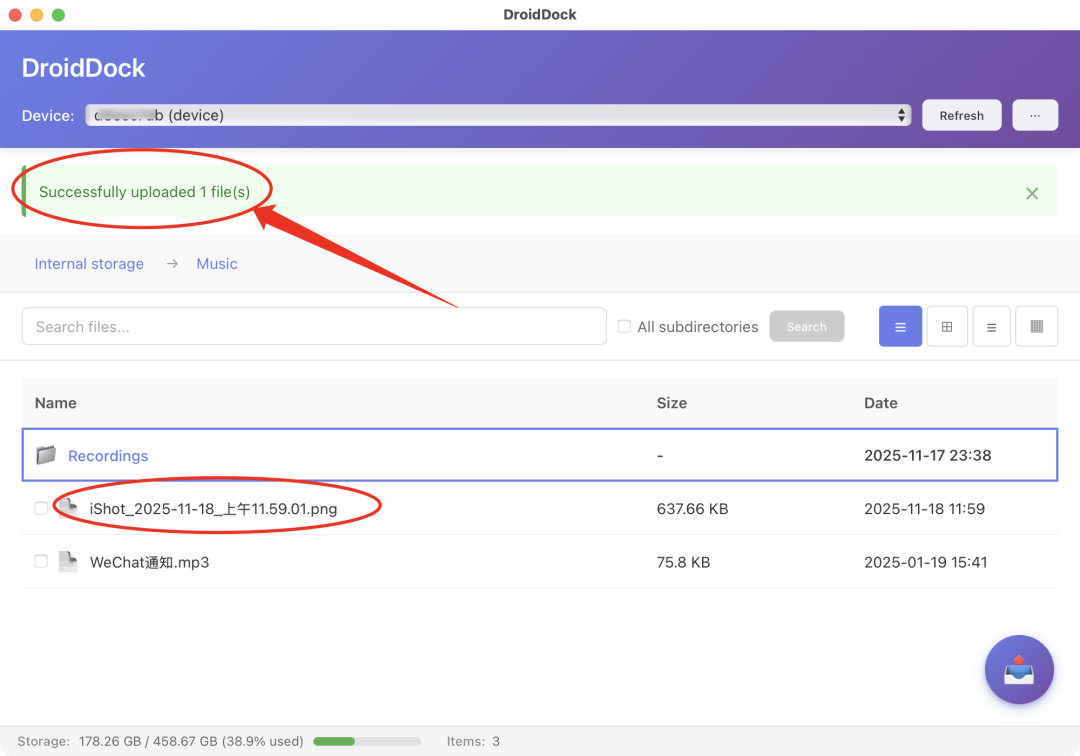The width and height of the screenshot is (1080, 756).
Task: Click the Refresh button
Action: point(962,116)
